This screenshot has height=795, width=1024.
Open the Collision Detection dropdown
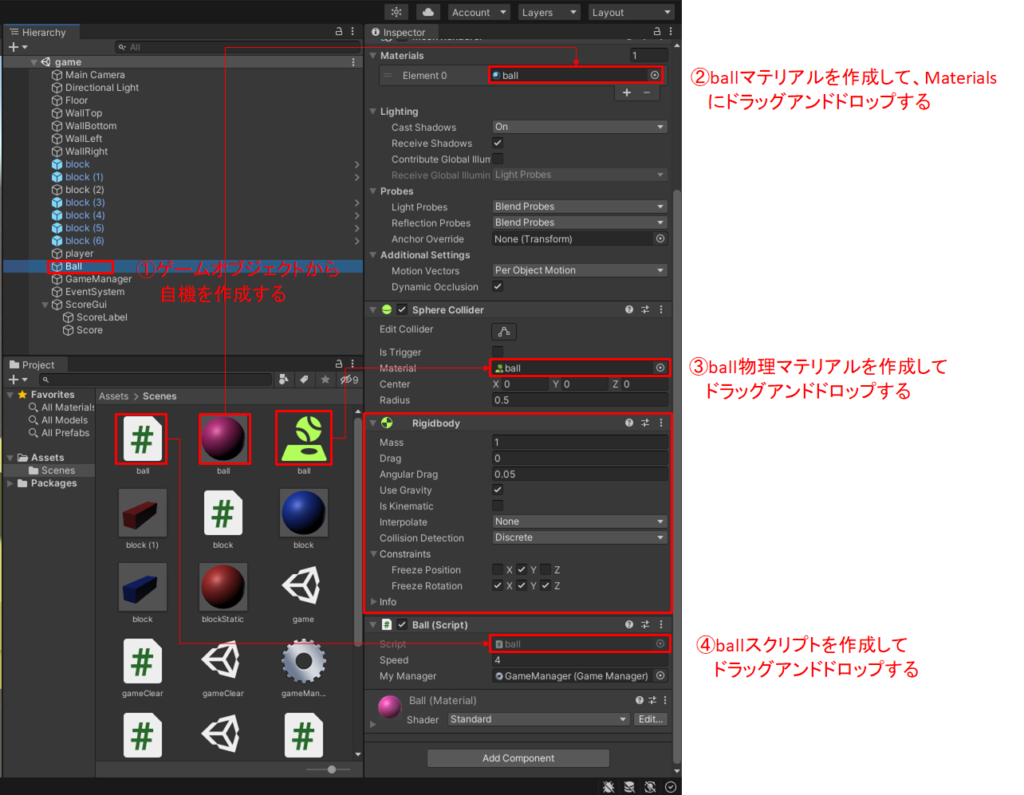(579, 537)
